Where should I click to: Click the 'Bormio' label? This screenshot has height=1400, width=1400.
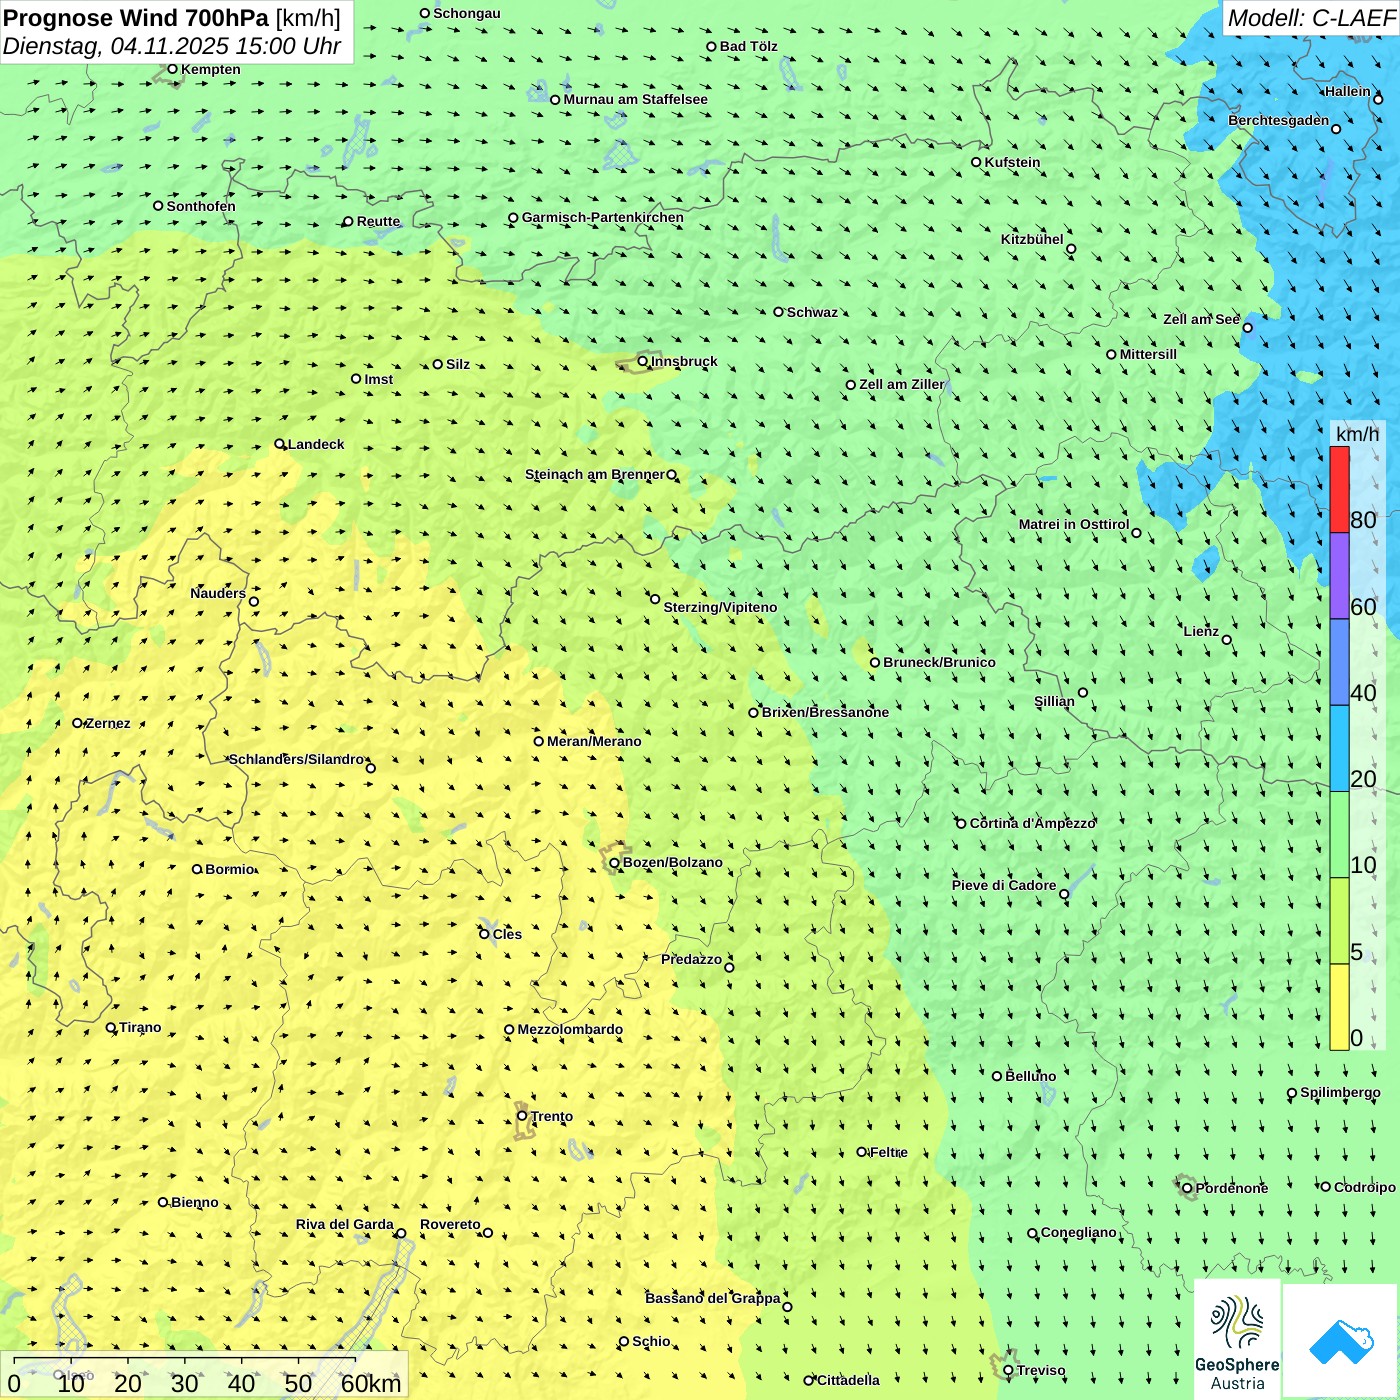(x=230, y=869)
